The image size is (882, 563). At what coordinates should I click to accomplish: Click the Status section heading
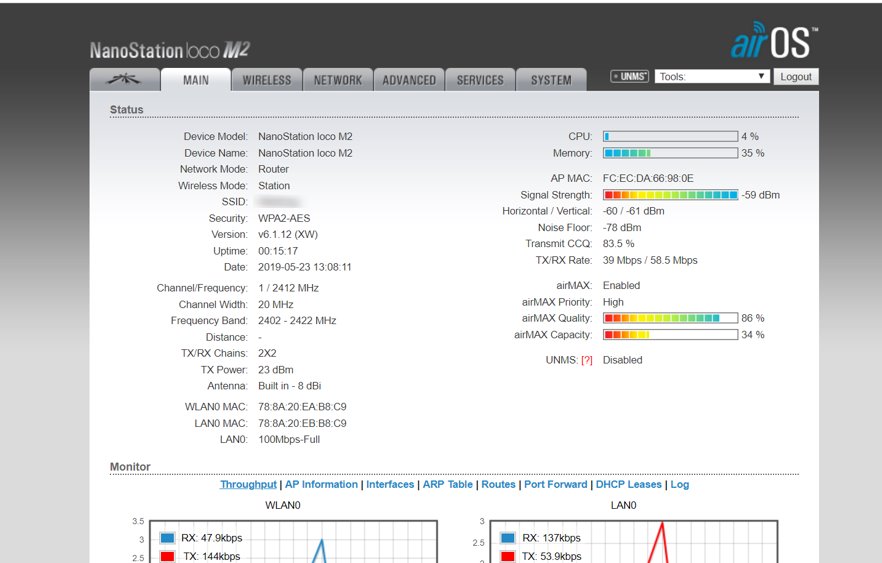pos(127,110)
